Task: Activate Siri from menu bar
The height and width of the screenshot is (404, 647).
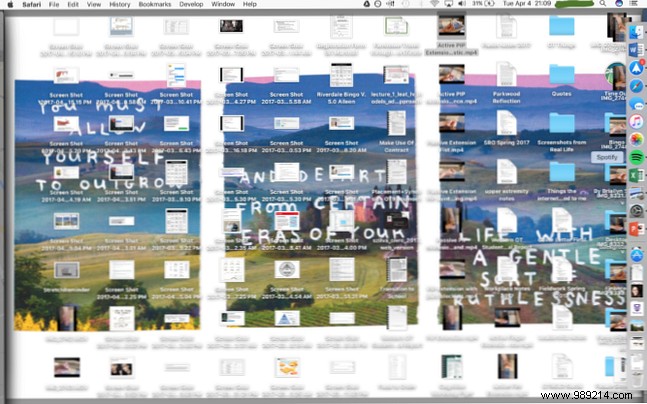Action: [x=619, y=4]
